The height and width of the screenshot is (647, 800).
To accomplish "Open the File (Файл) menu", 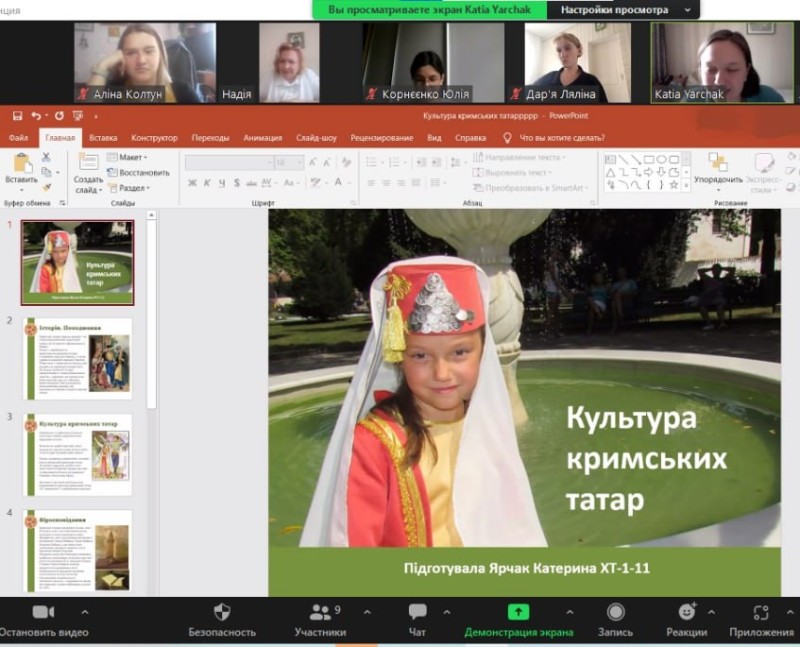I will tap(18, 138).
